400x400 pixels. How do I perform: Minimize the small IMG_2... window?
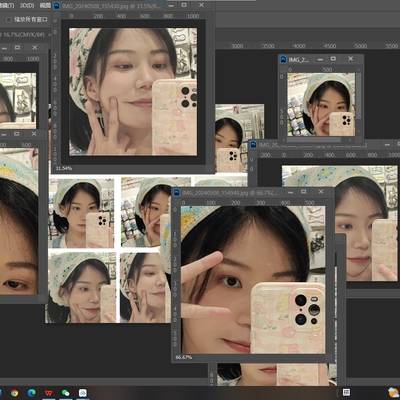point(320,59)
